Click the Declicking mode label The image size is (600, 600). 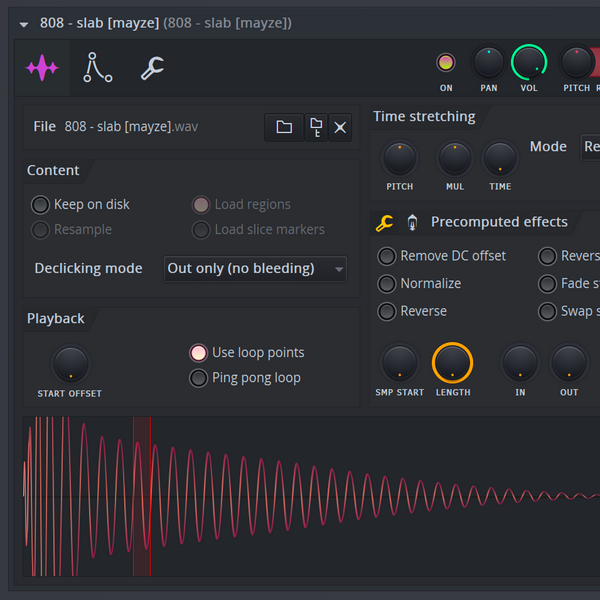(x=88, y=269)
